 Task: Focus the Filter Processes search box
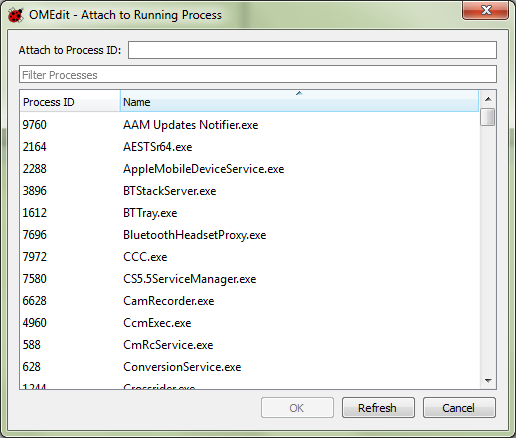258,74
